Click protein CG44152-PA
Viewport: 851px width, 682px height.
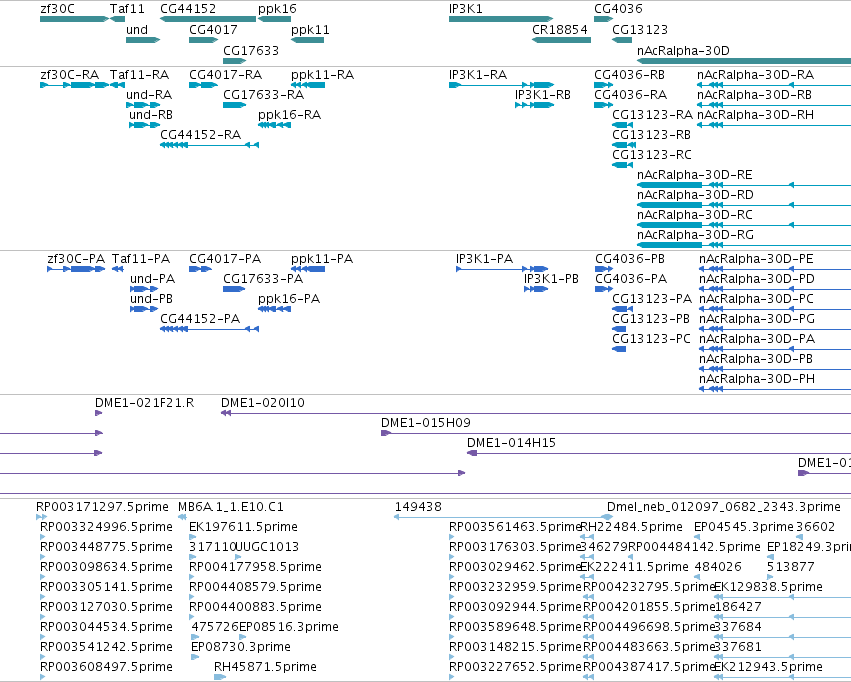coord(209,329)
